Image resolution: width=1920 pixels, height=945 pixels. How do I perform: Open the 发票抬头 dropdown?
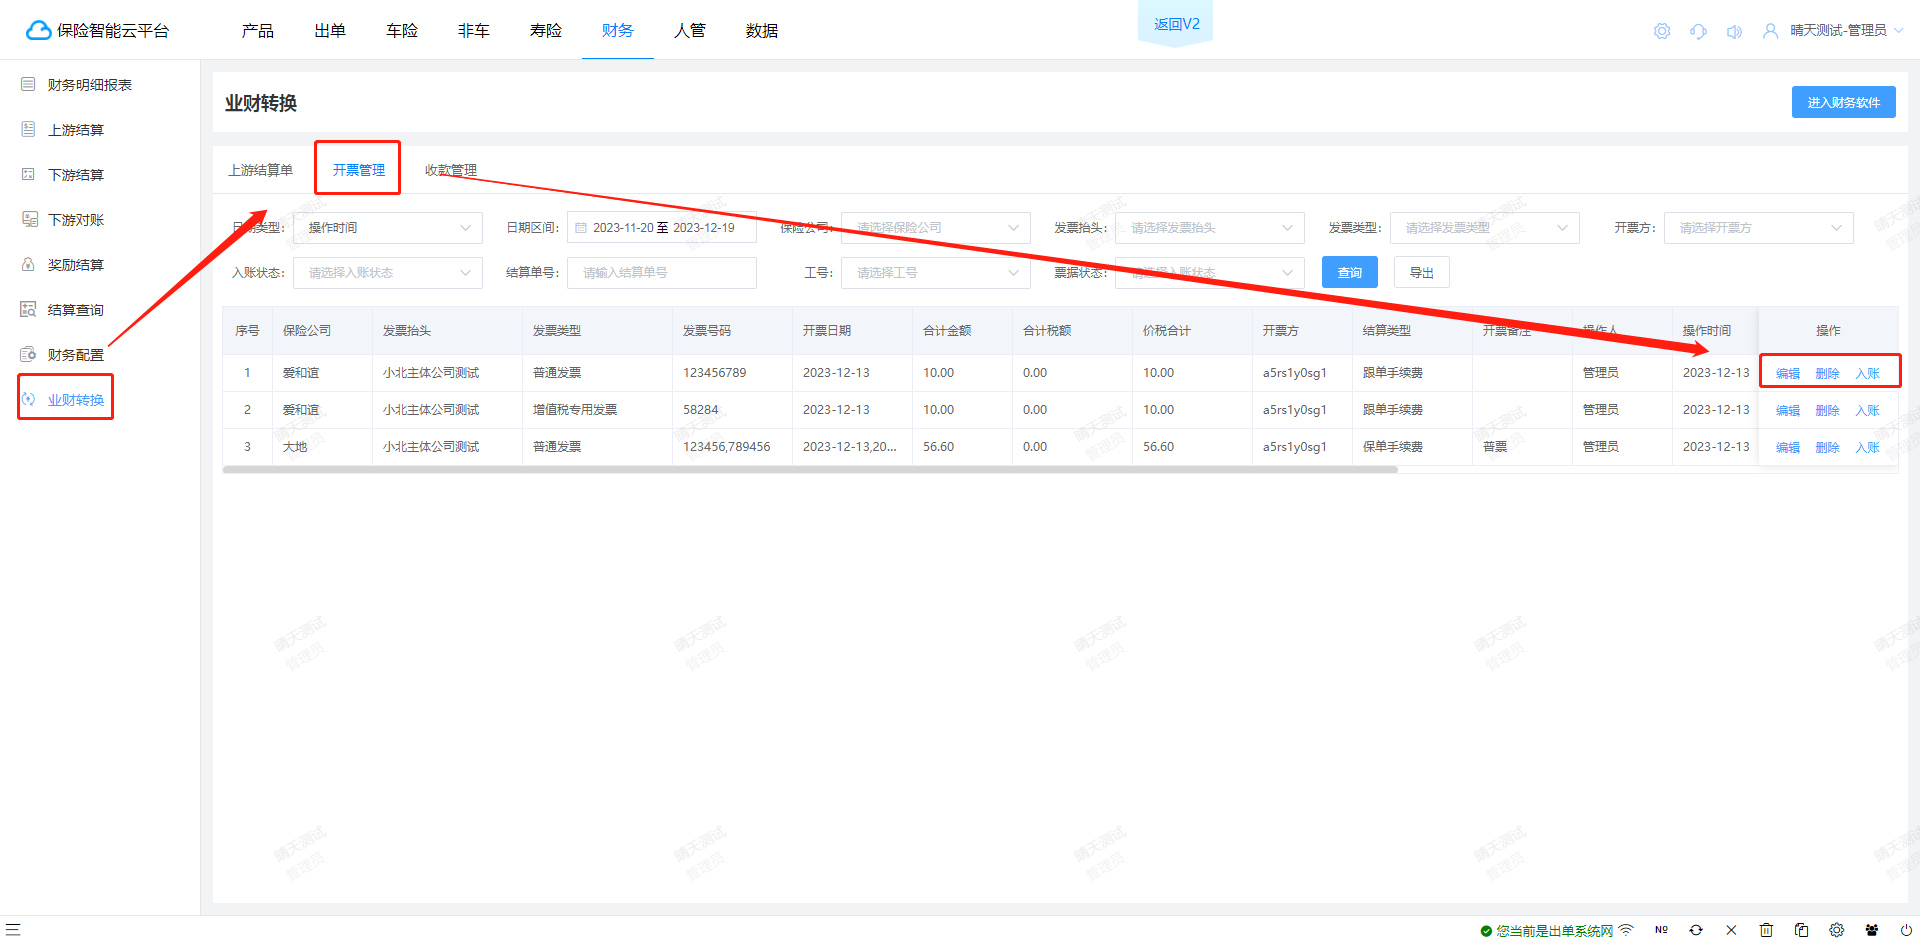click(1210, 228)
